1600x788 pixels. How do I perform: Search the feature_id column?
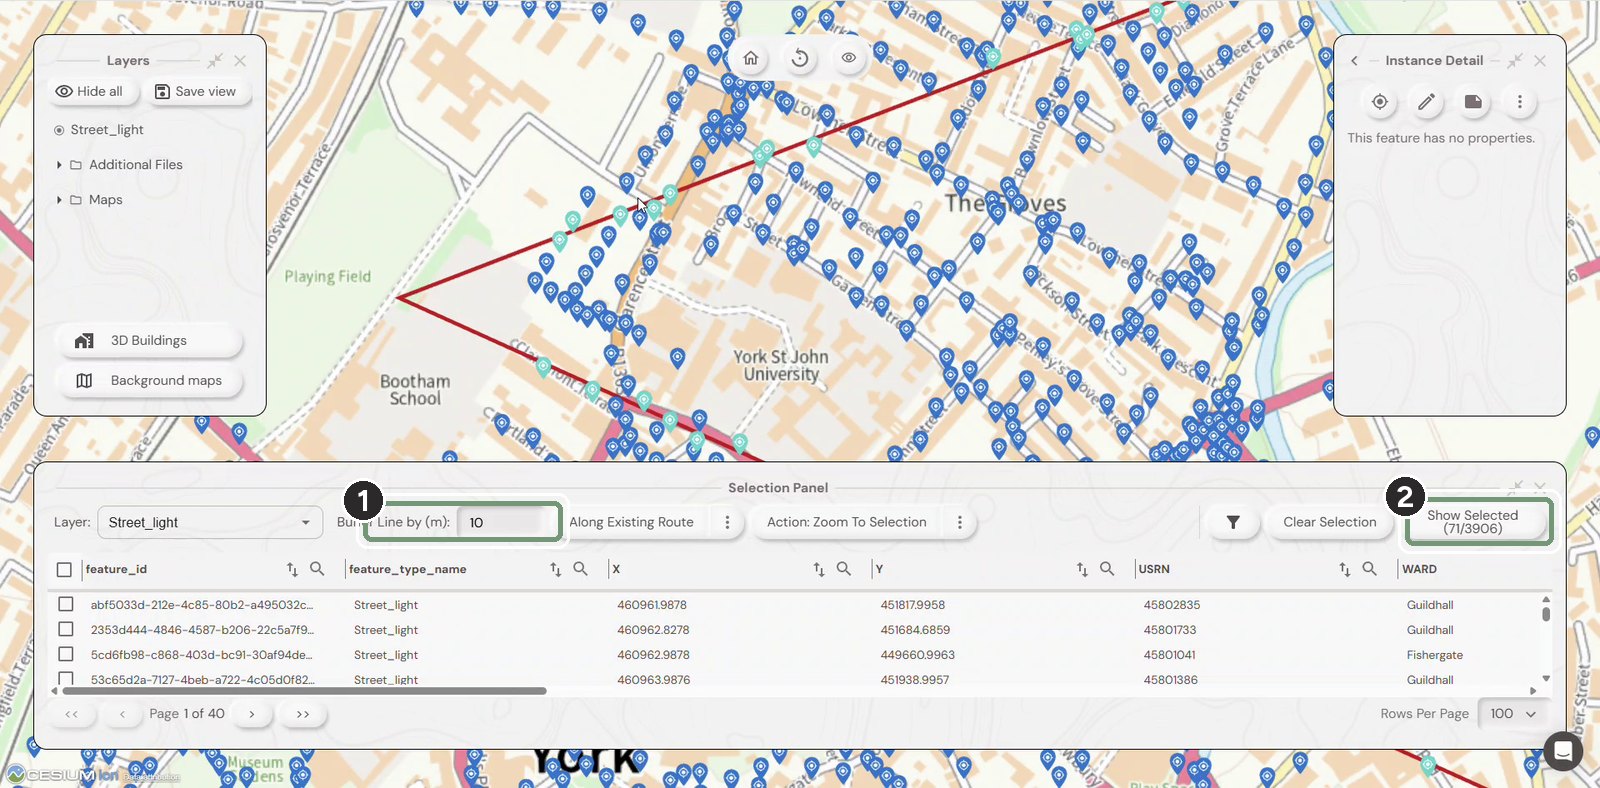coord(317,568)
